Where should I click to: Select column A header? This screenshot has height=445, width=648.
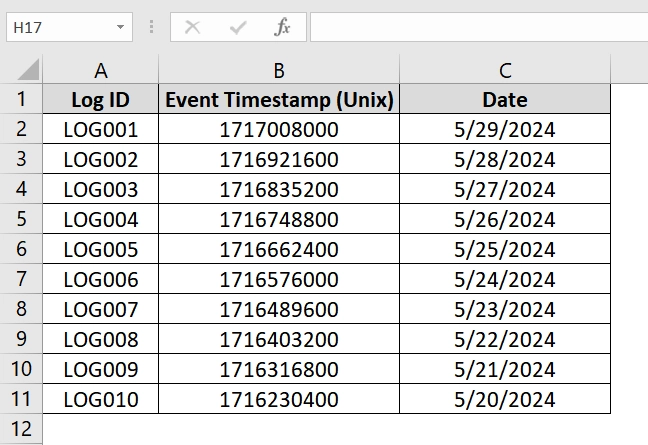tap(100, 70)
